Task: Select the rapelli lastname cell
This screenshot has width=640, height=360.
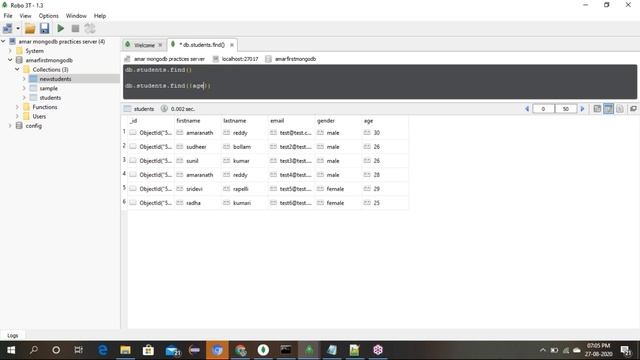Action: [x=244, y=189]
